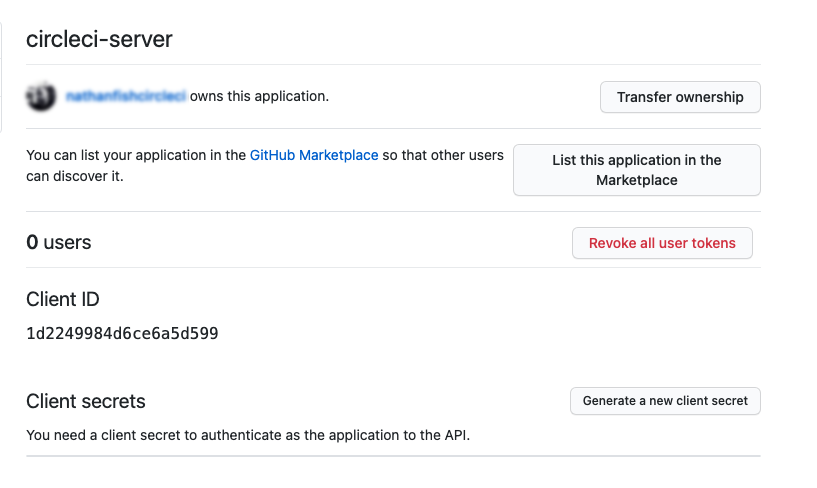
Task: Click the client secret authentication description text
Action: (x=248, y=435)
